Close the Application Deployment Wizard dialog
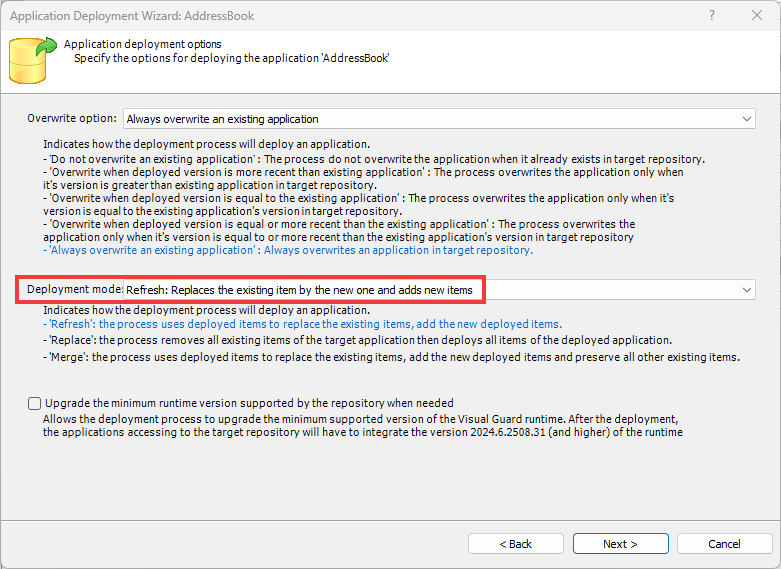 tap(757, 15)
